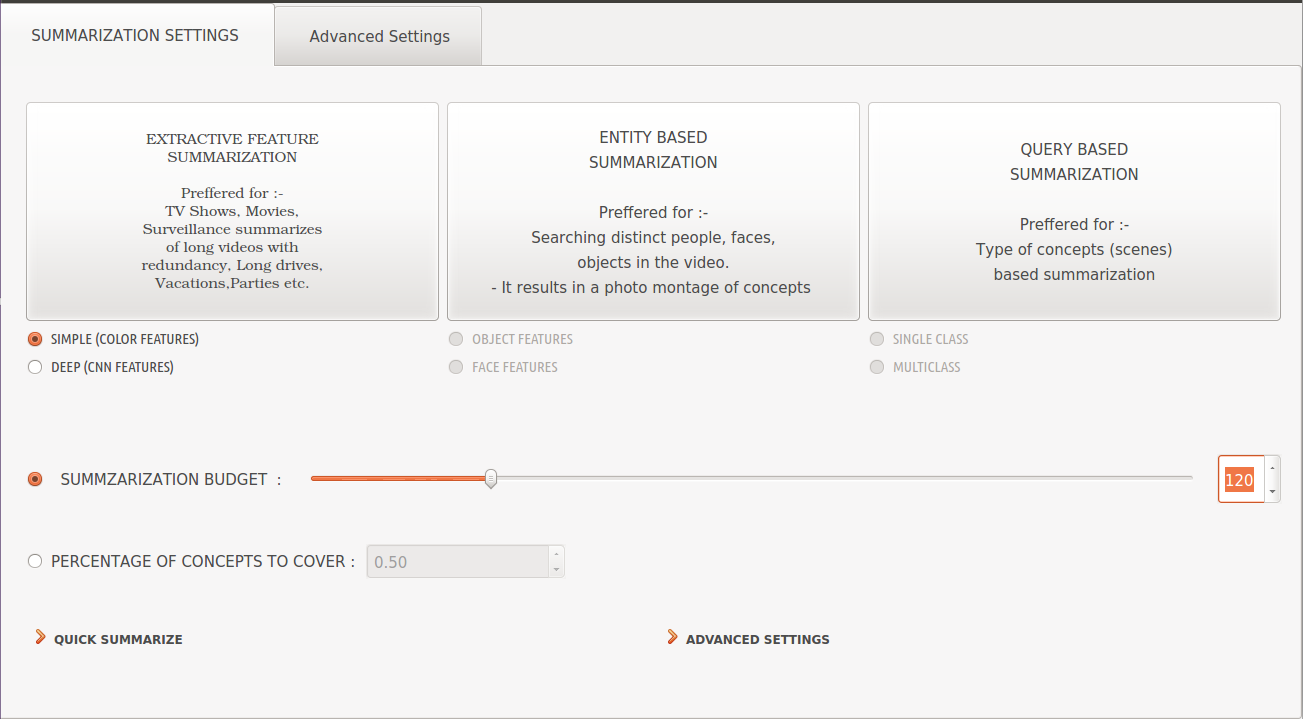Select Deep (CNN Features) radio option
Screen dimensions: 1303x719
[x=35, y=367]
